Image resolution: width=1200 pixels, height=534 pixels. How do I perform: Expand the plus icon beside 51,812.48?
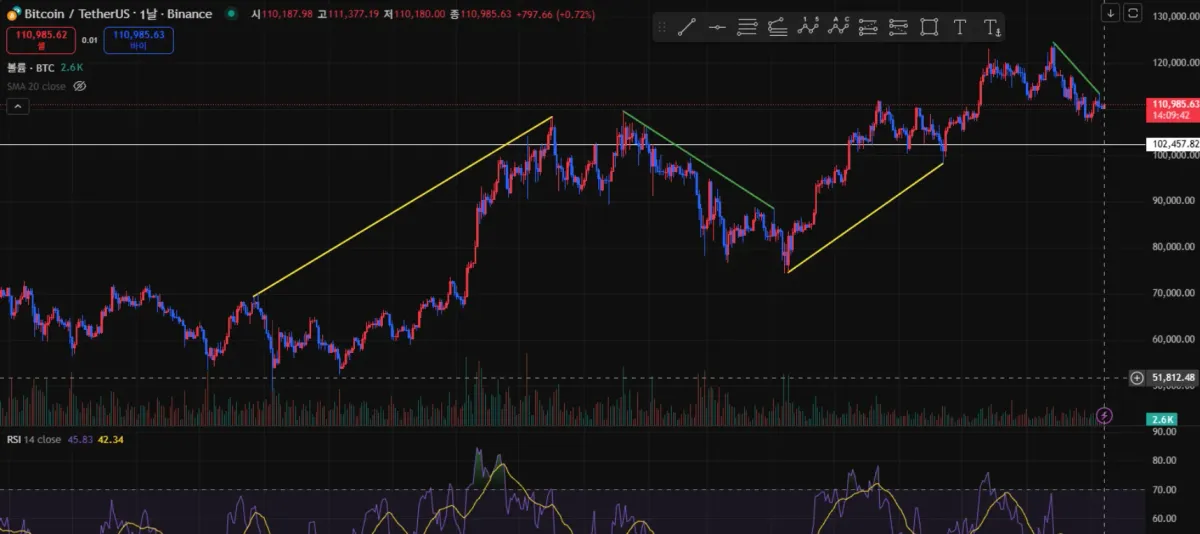pos(1137,377)
